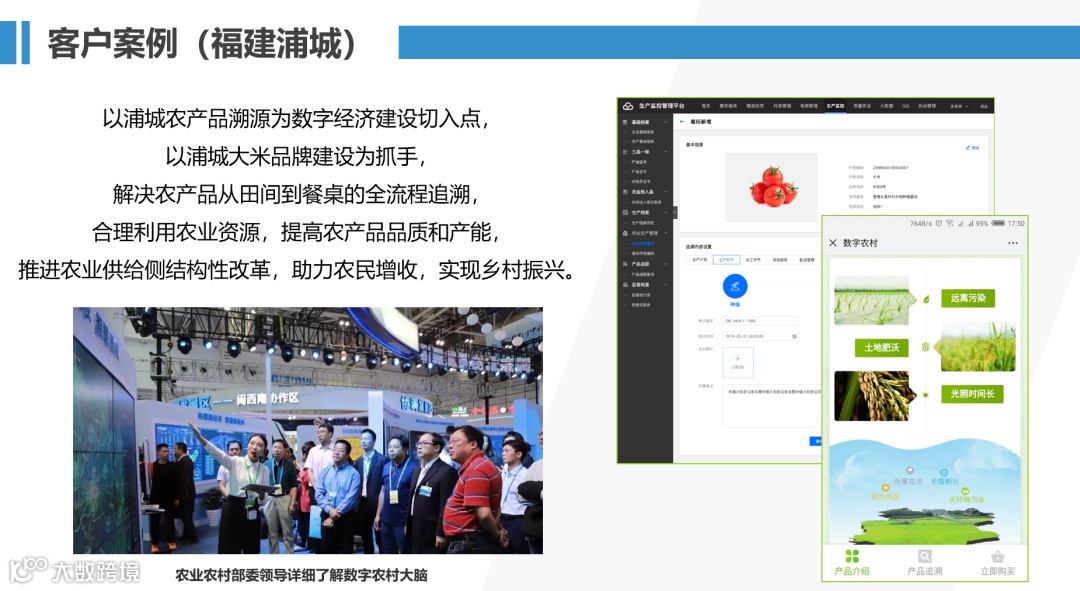This screenshot has height=591, width=1080.
Task: Tap the 远离污染 green label
Action: pyautogui.click(x=968, y=298)
